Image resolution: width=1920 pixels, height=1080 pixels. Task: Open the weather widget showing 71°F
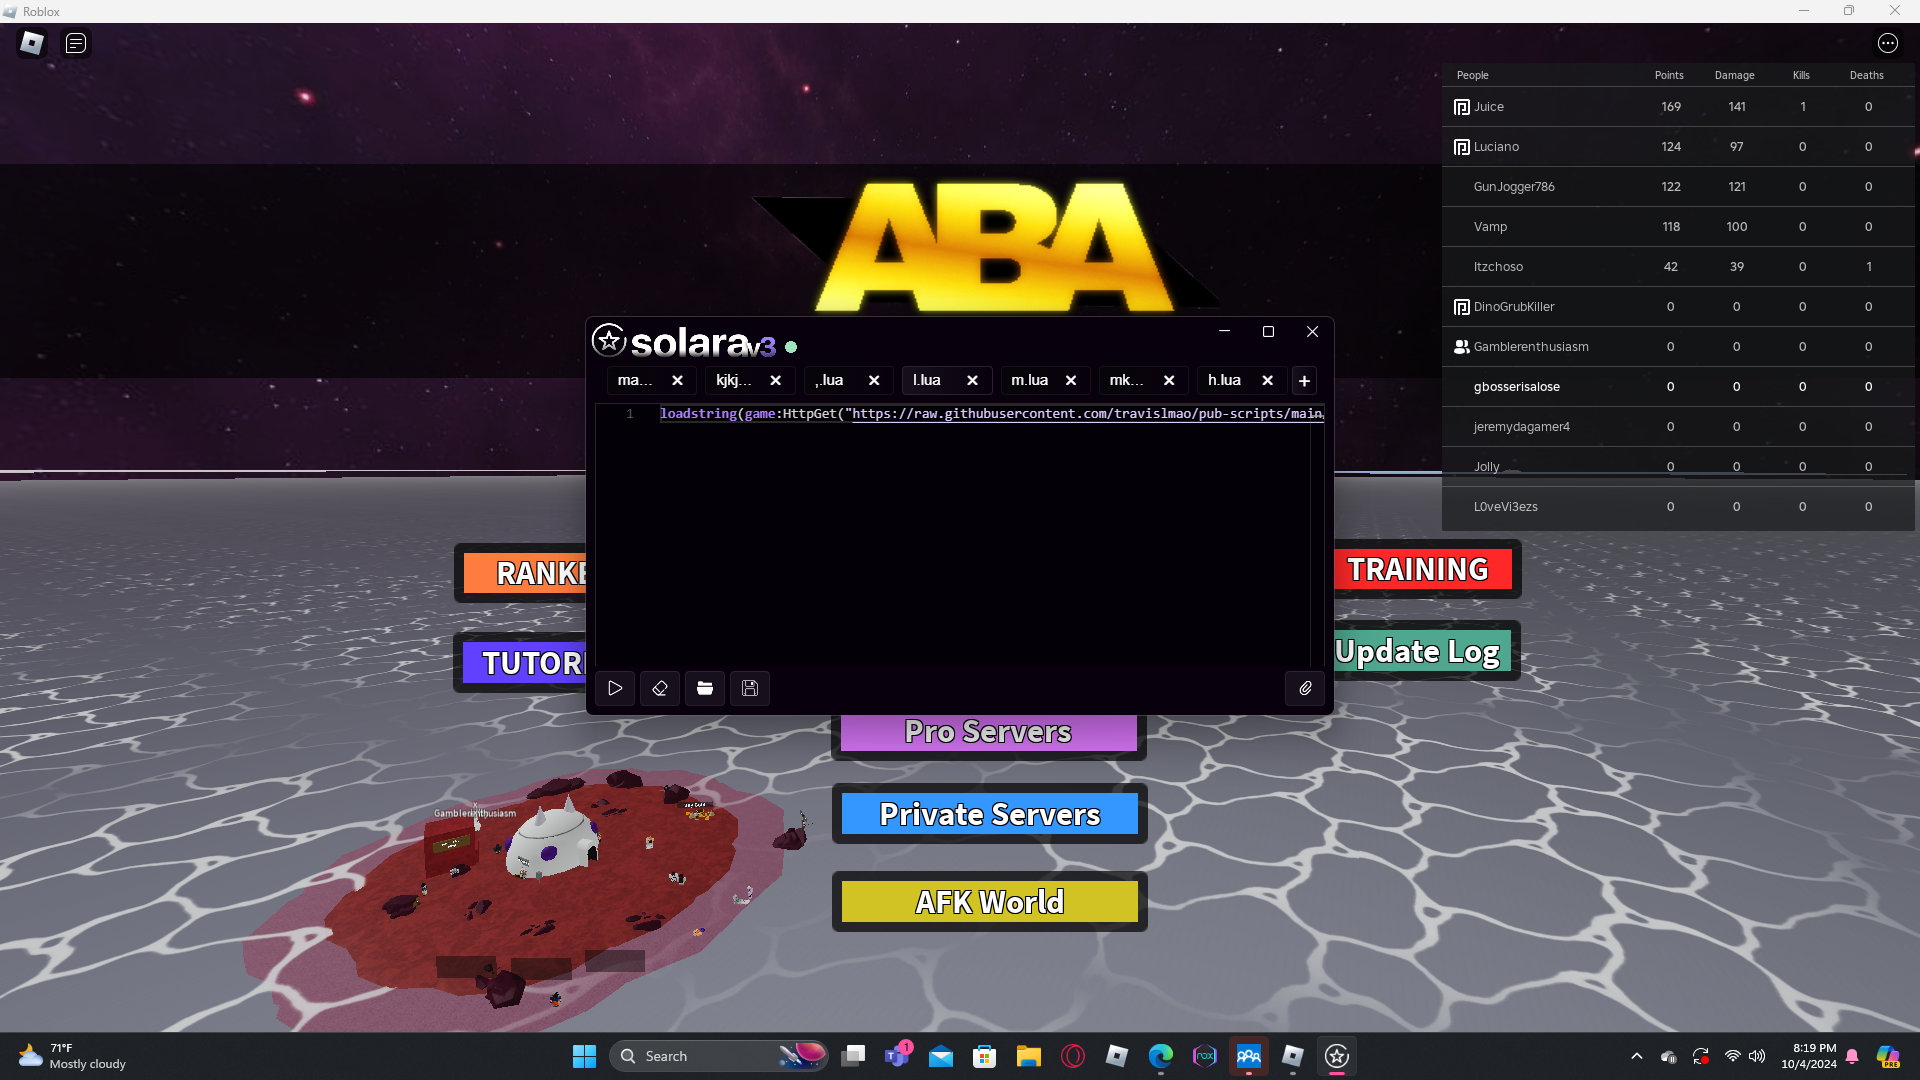pyautogui.click(x=72, y=1056)
